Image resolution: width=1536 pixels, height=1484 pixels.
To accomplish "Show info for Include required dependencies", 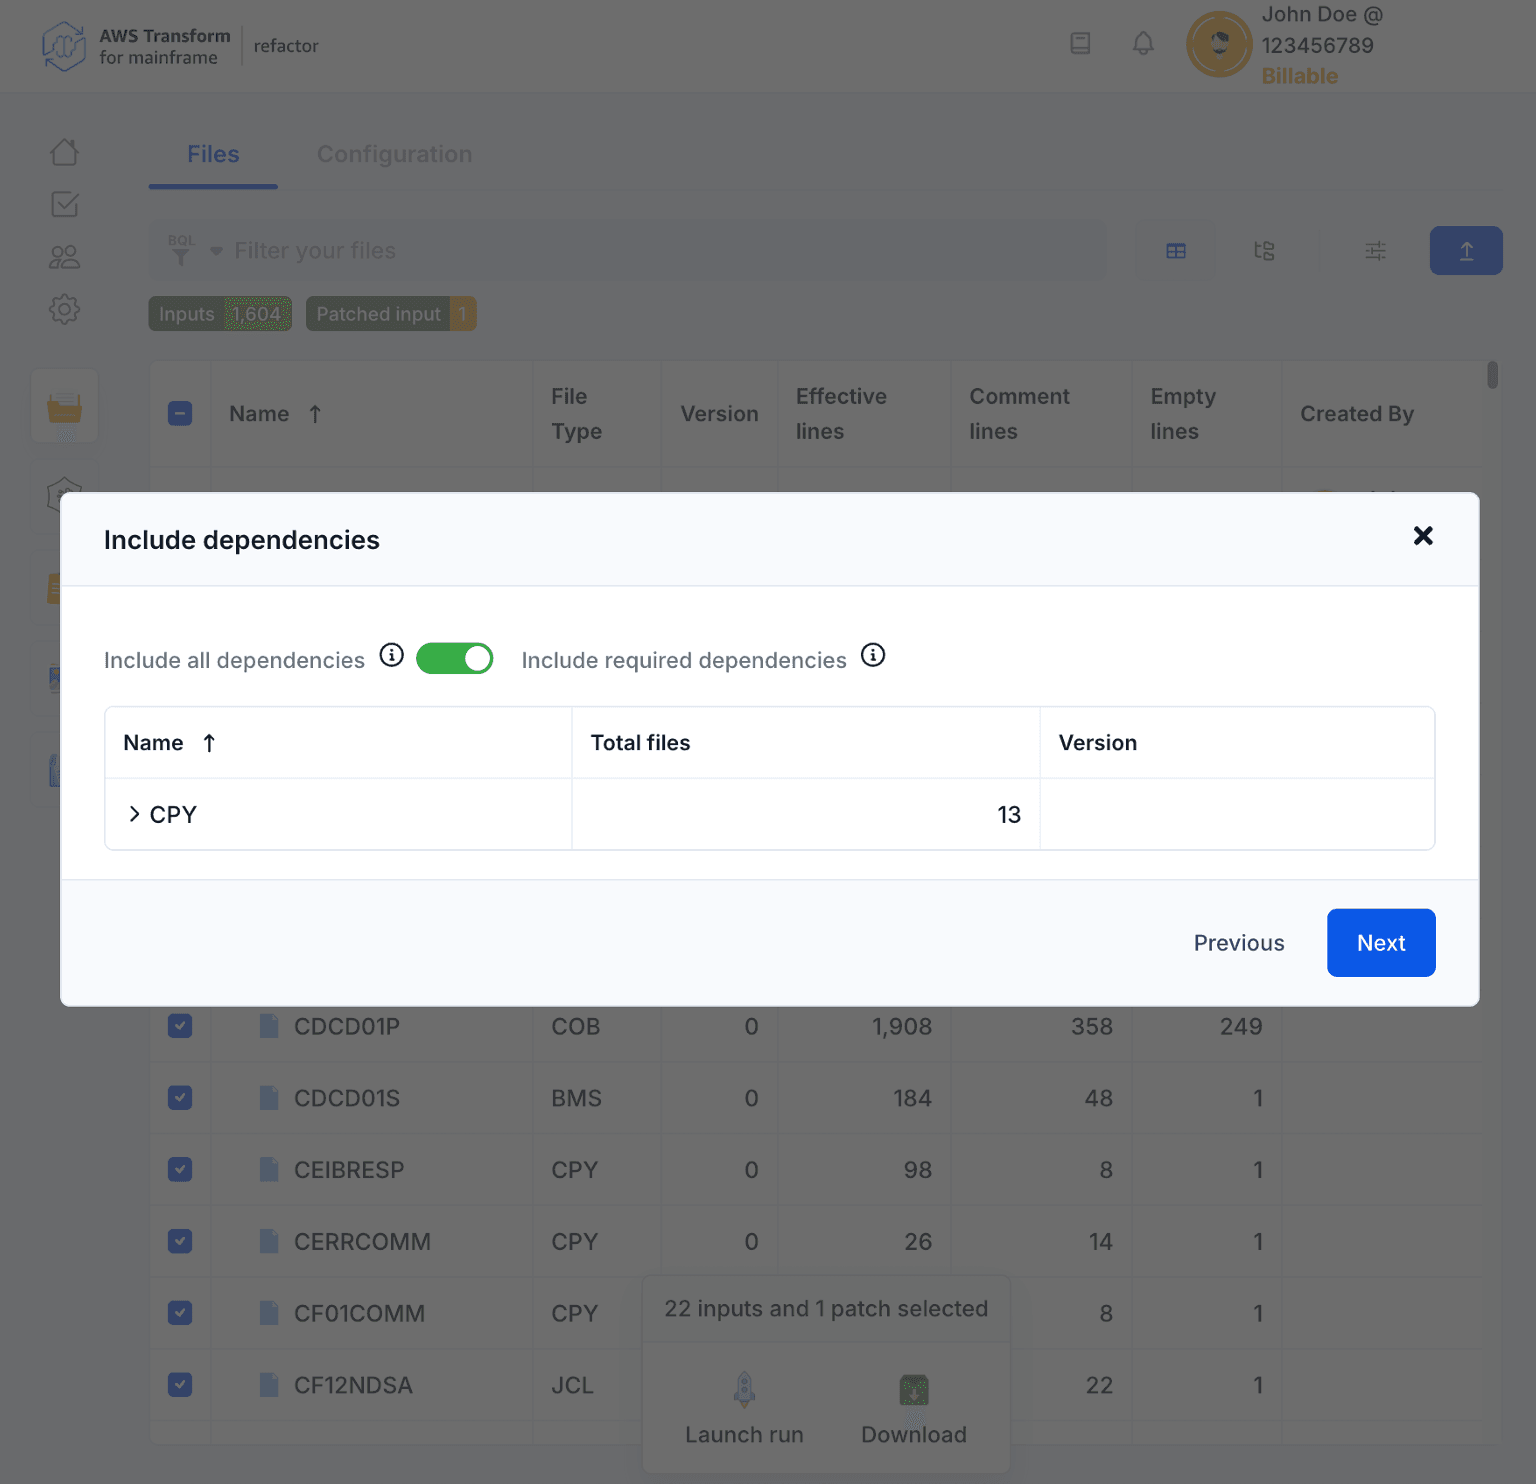I will [873, 656].
